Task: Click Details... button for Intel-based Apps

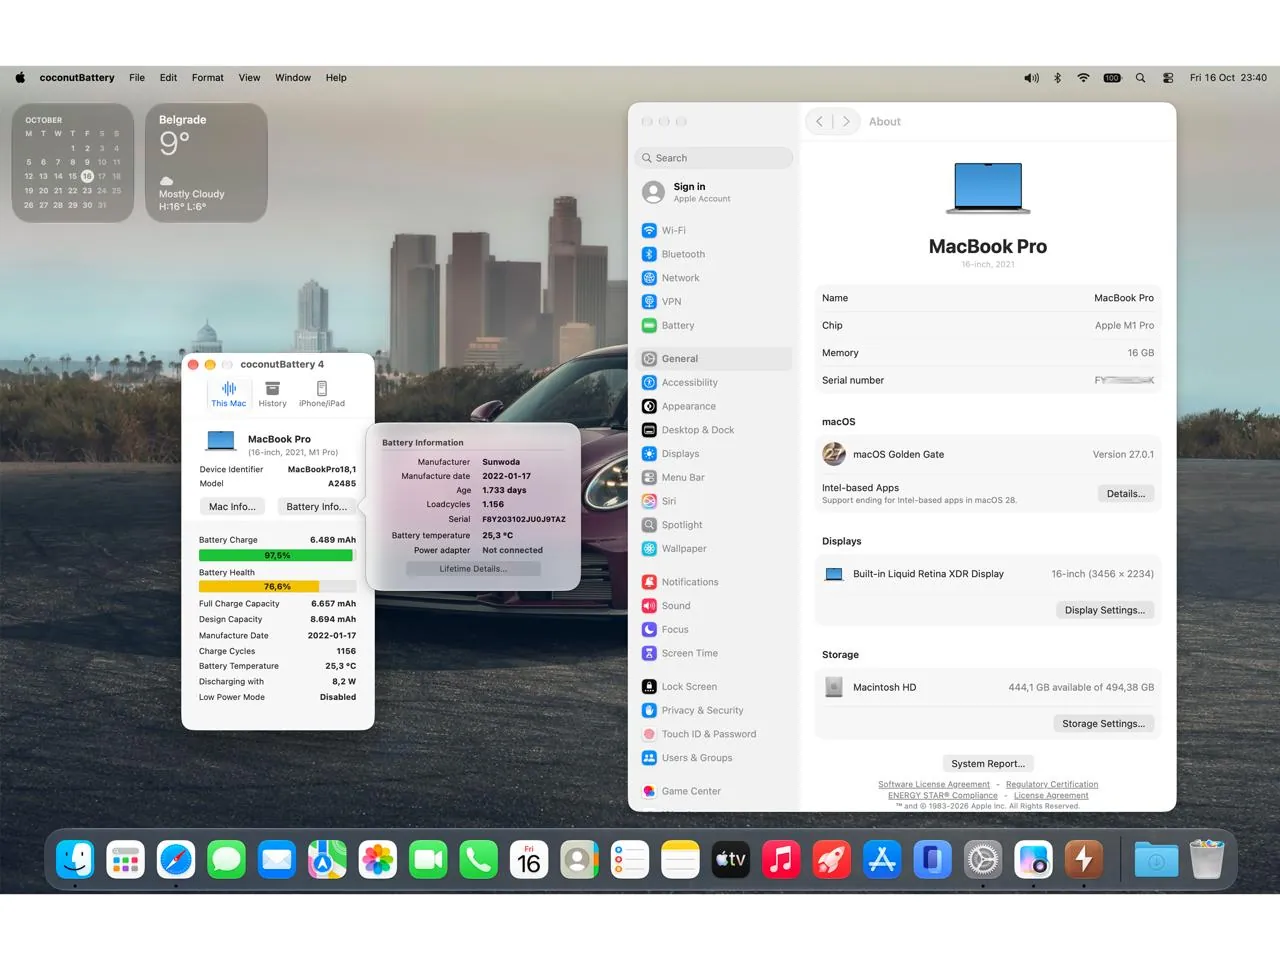Action: tap(1125, 494)
